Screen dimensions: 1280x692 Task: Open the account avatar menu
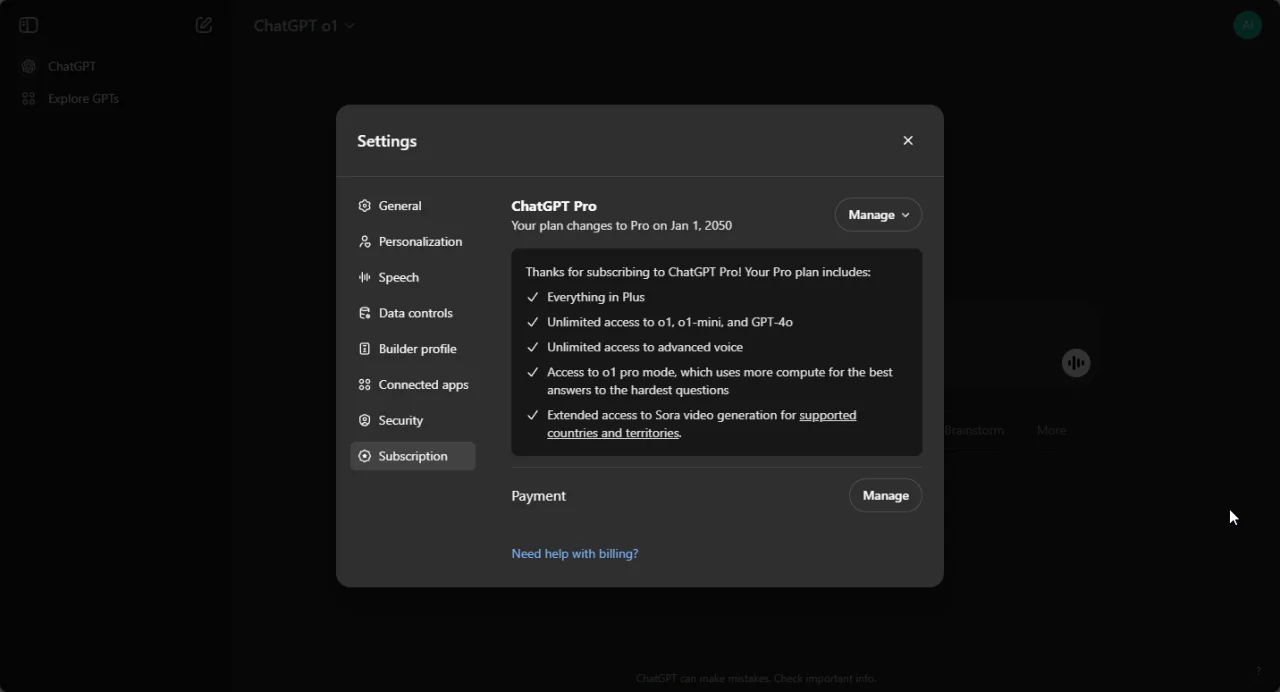coord(1247,25)
